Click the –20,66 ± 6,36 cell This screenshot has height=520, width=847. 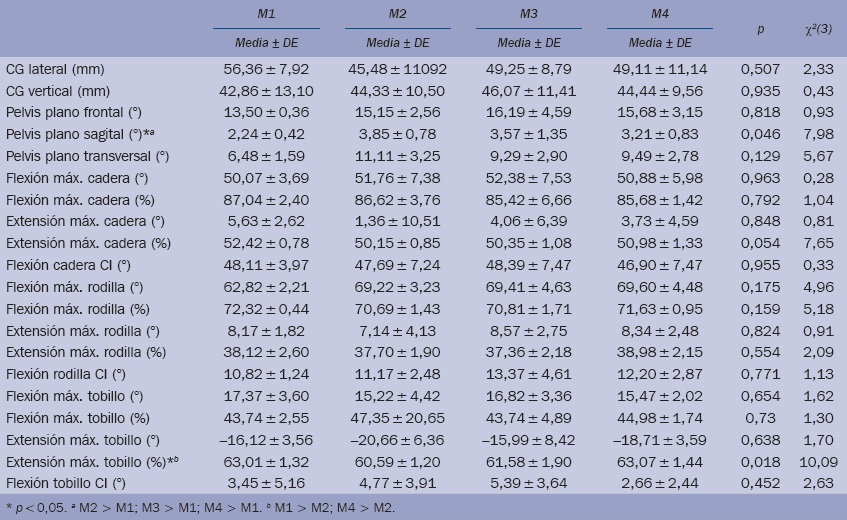point(398,439)
